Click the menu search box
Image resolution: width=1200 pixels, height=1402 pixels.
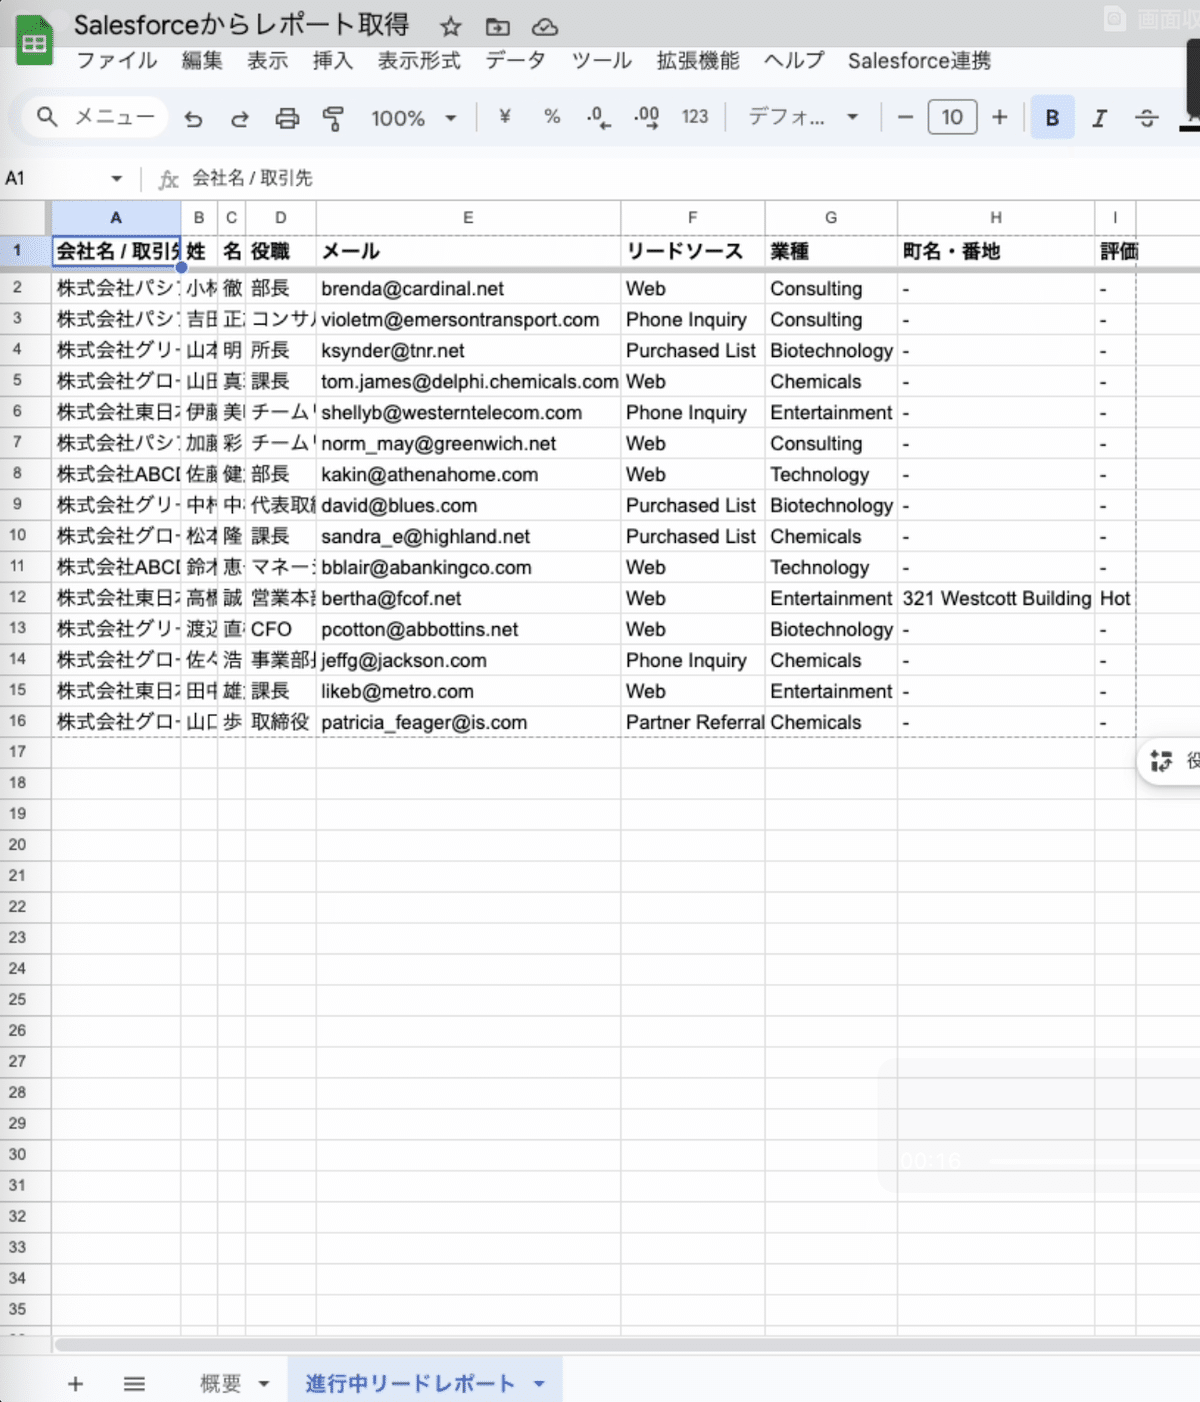[95, 117]
